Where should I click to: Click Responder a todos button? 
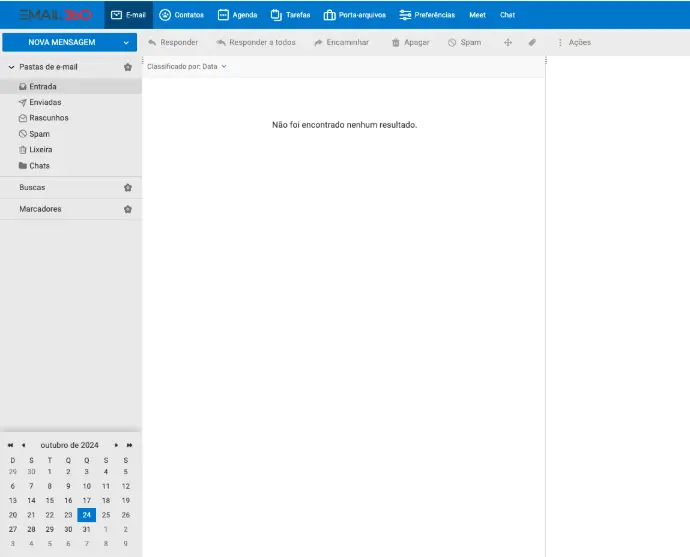point(256,42)
